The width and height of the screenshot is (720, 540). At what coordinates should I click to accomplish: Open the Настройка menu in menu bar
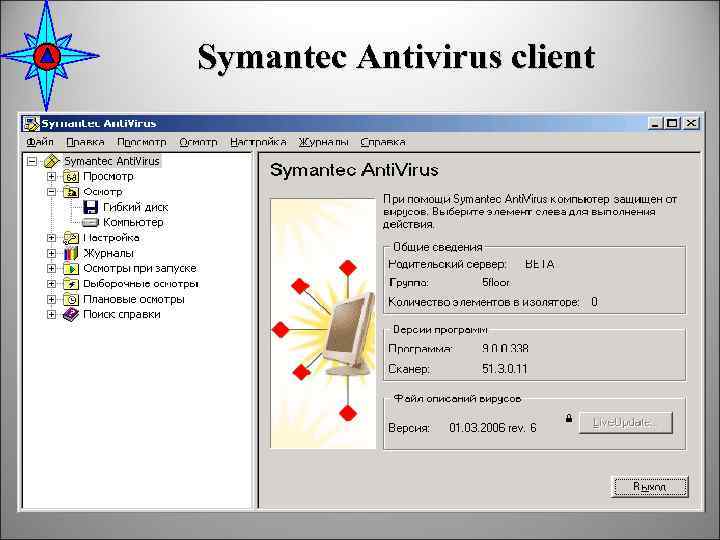(258, 142)
